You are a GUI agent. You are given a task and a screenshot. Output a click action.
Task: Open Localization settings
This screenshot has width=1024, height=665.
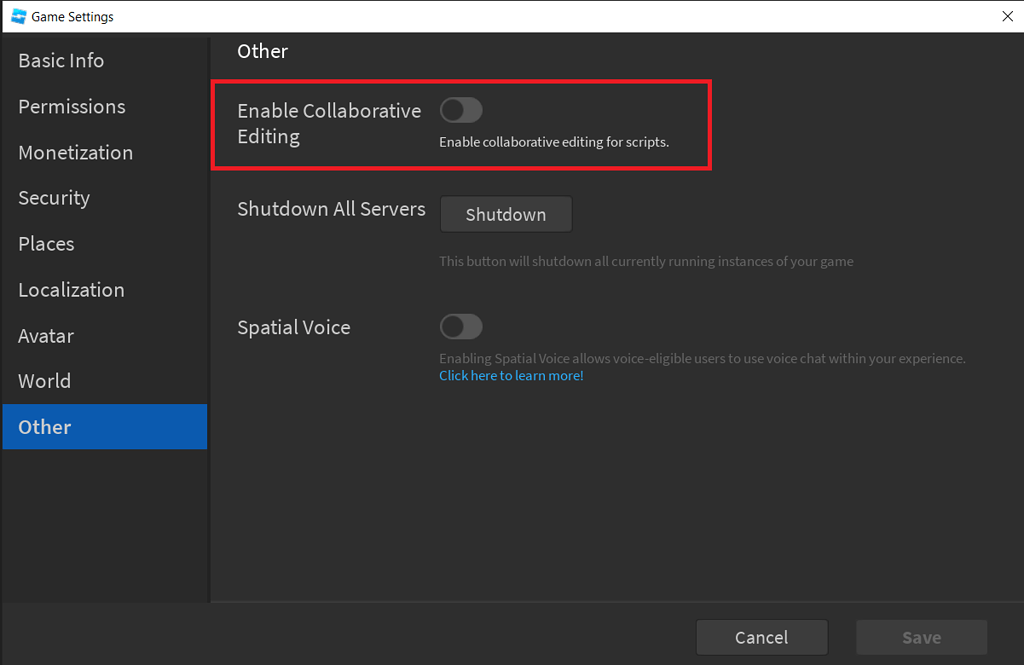70,289
